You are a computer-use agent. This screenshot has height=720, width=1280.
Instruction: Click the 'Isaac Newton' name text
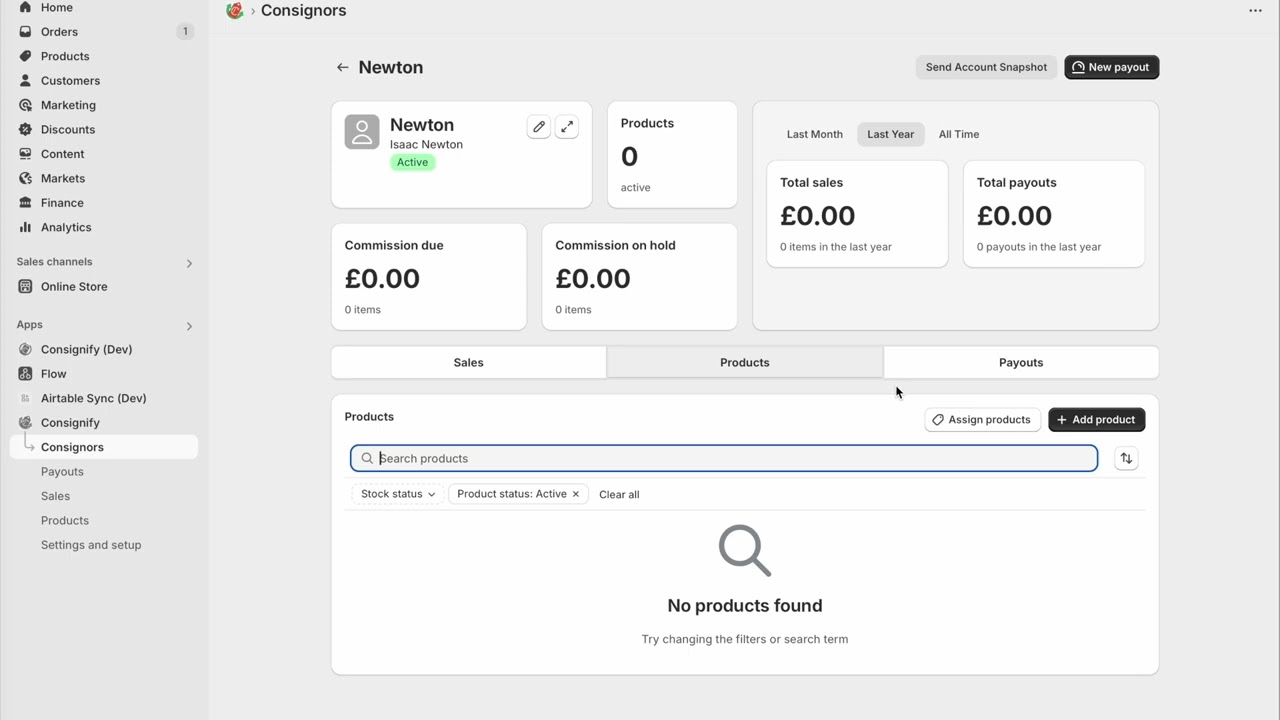(x=426, y=145)
